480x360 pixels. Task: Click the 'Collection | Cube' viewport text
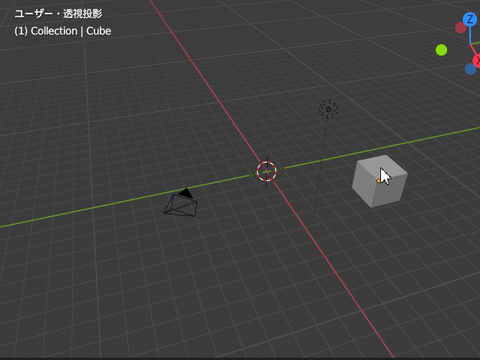[71, 31]
